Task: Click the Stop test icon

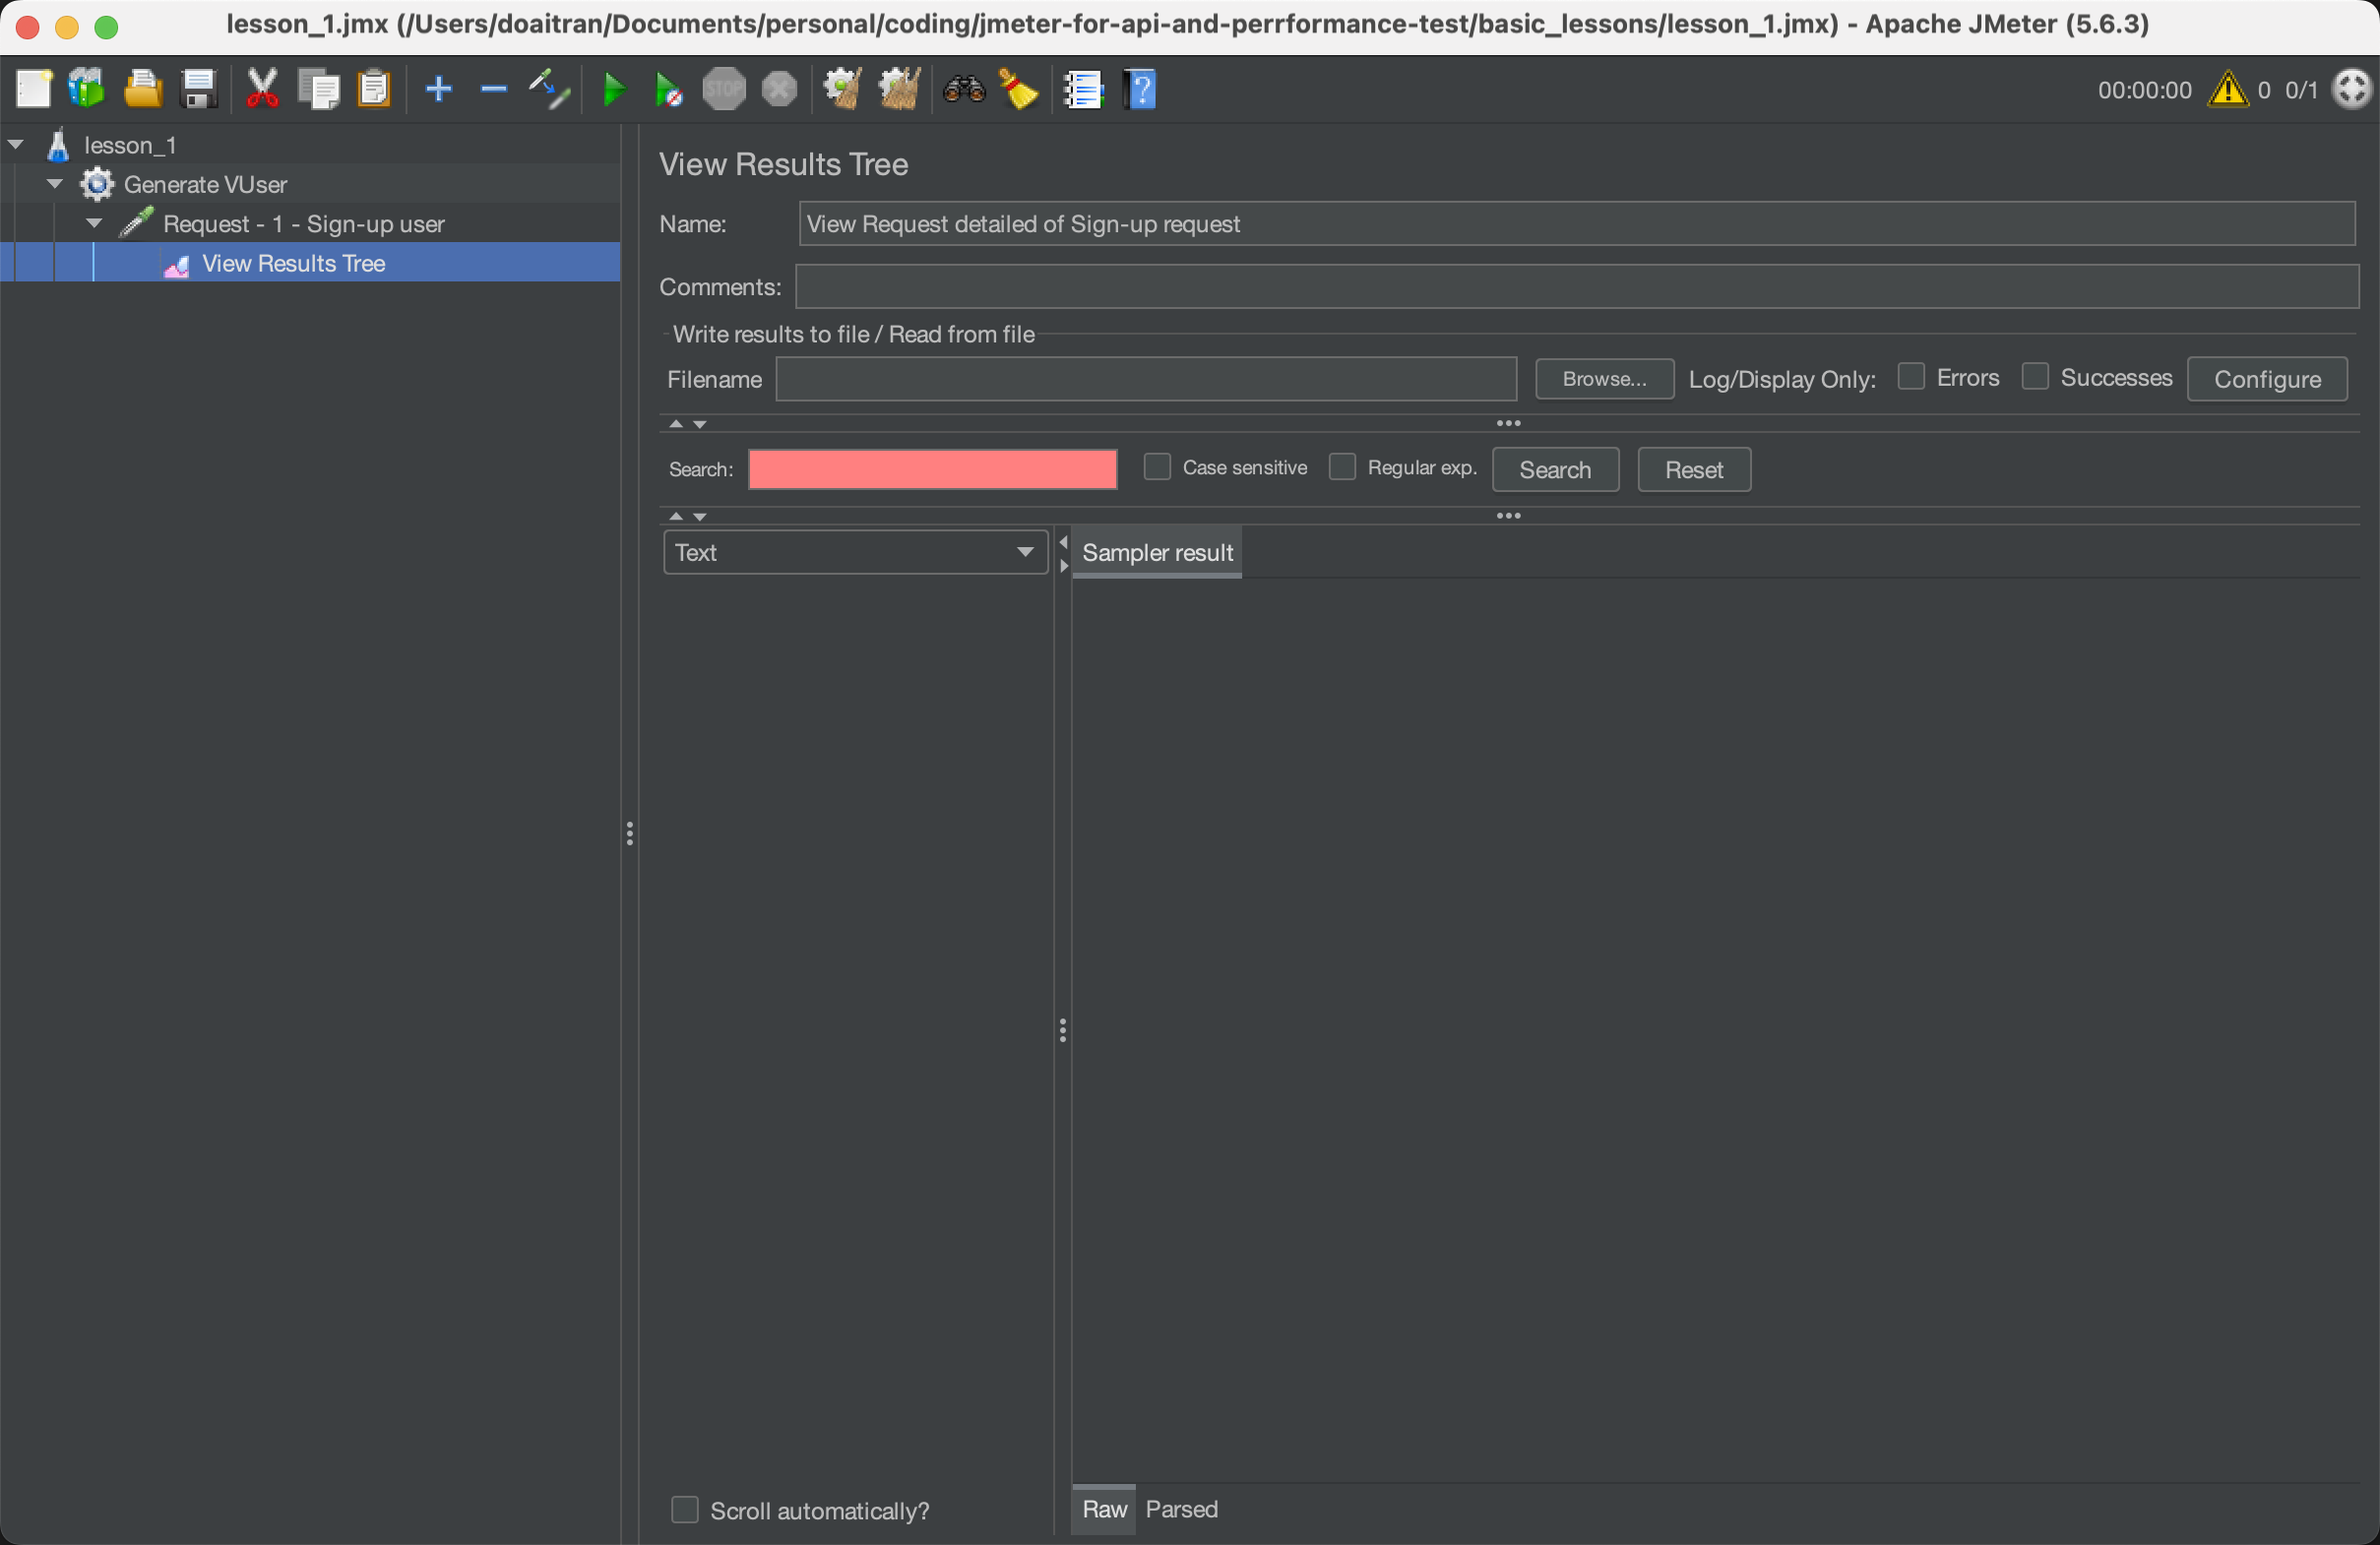Action: coord(724,89)
